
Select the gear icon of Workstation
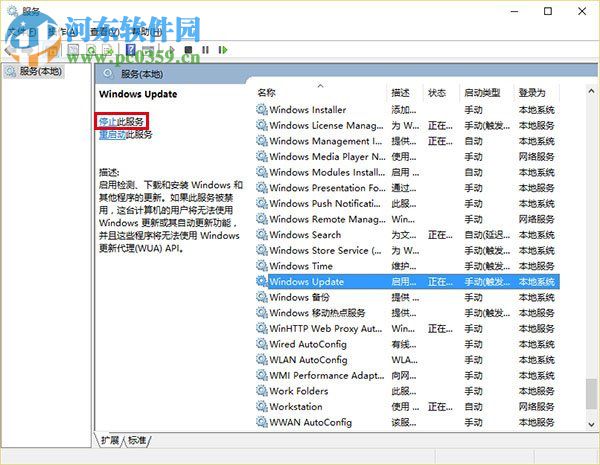click(262, 406)
